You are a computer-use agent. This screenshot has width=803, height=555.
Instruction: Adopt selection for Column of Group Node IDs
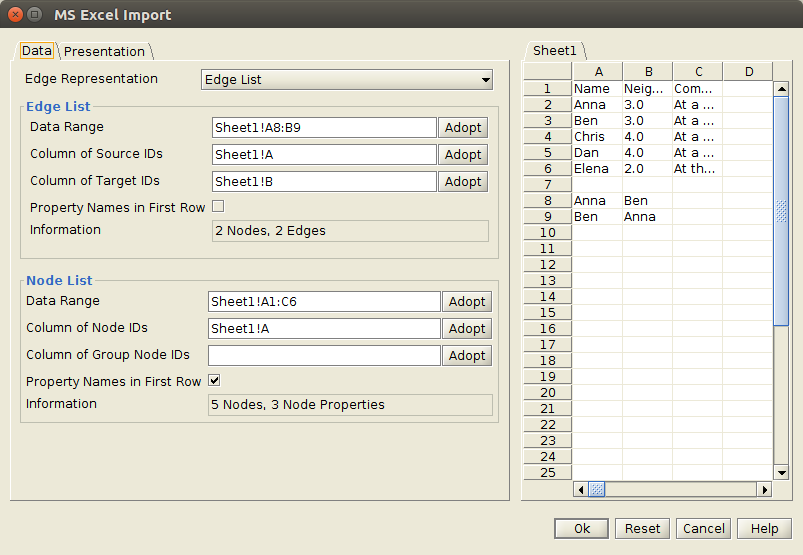pos(467,356)
